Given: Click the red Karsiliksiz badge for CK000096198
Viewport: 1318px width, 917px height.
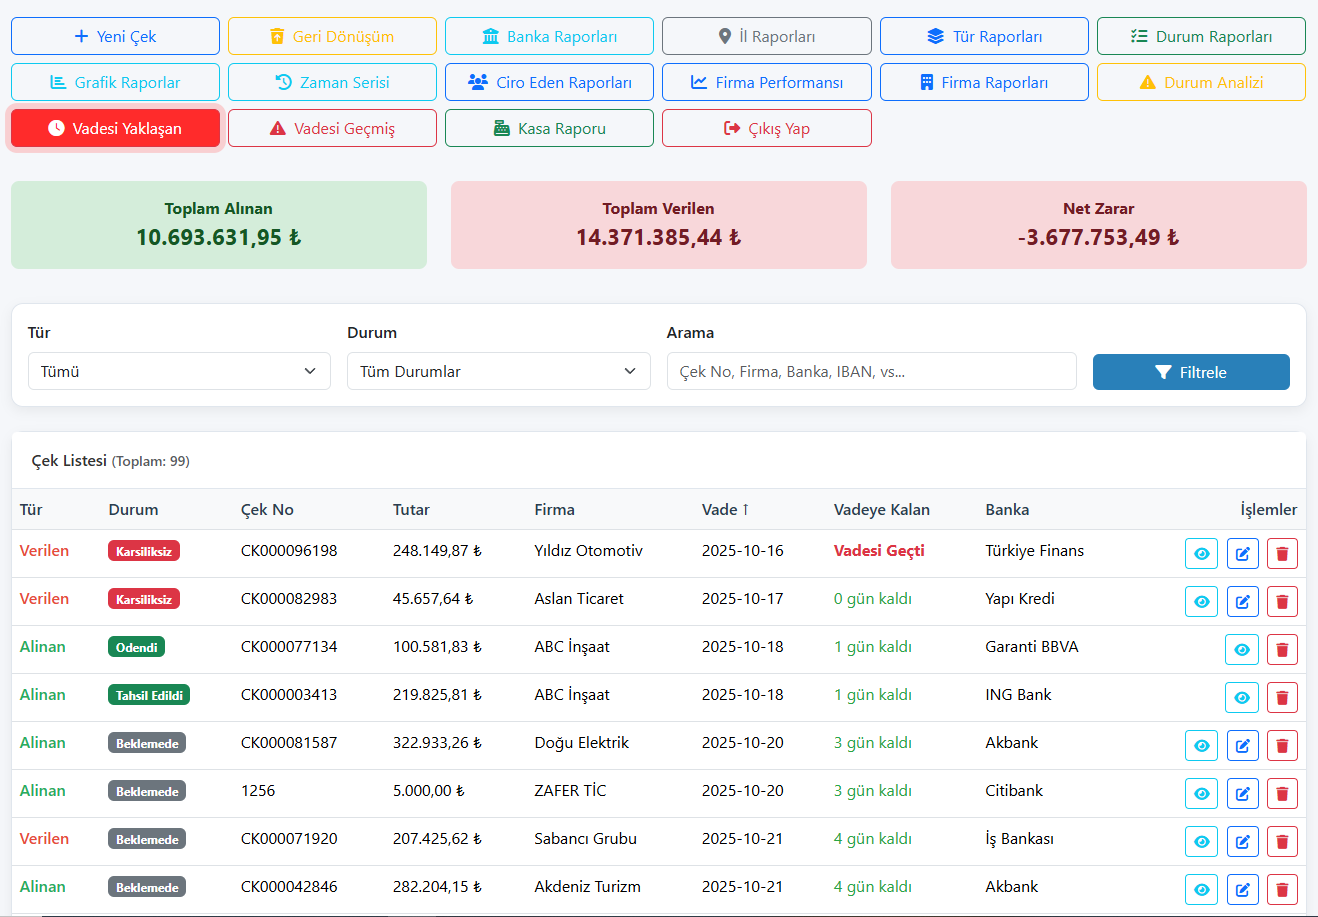Looking at the screenshot, I should (x=144, y=551).
